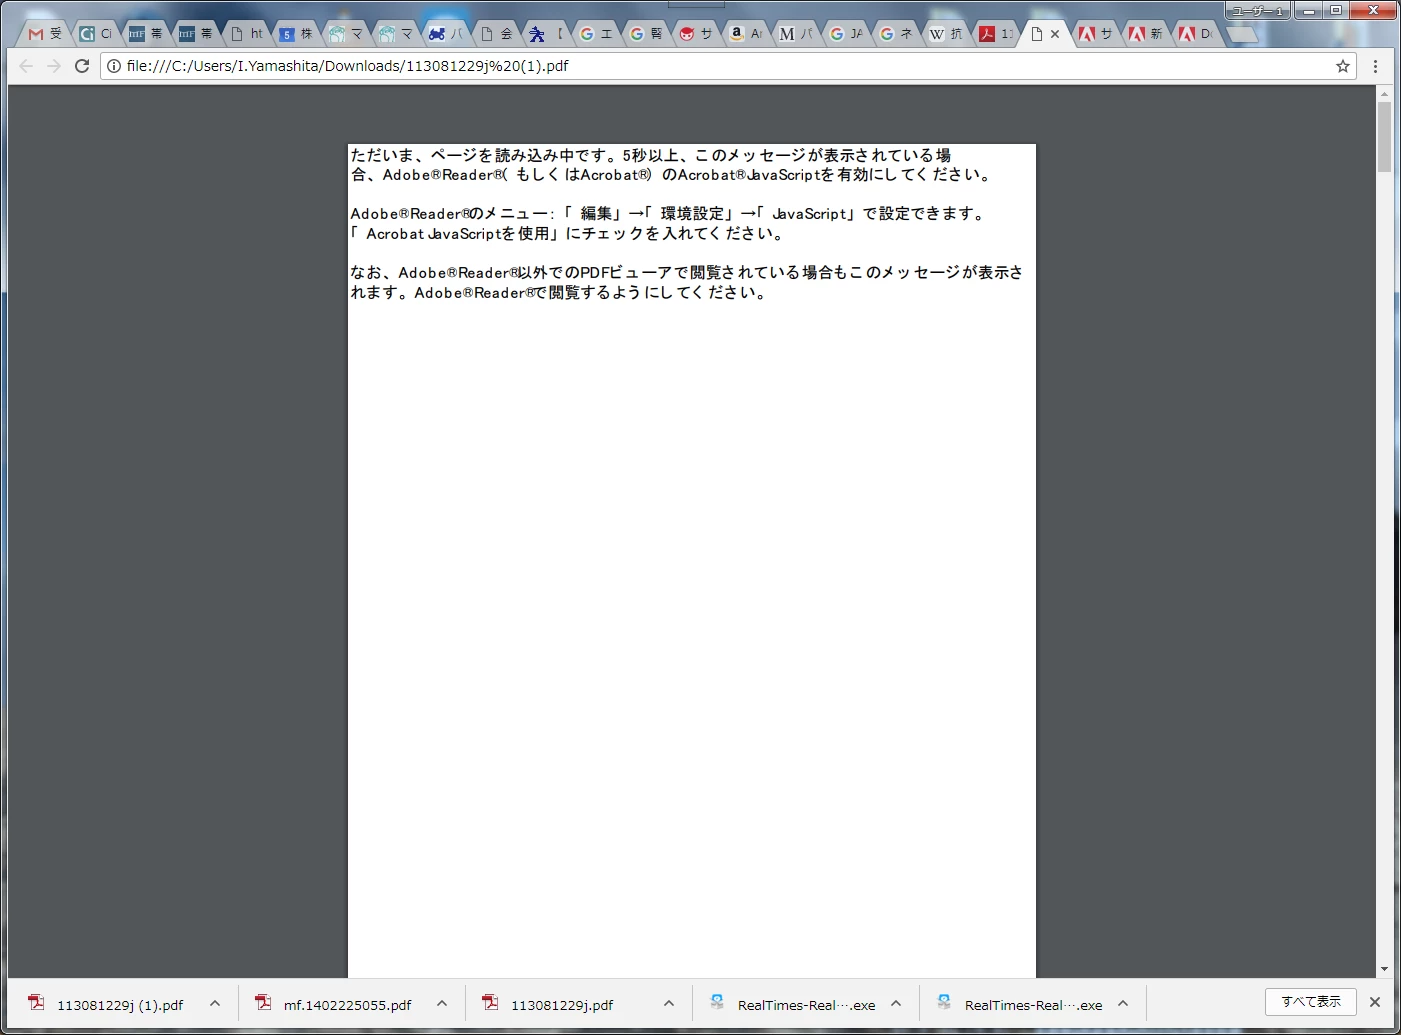Switch to the M icon tab labeled パ
The height and width of the screenshot is (1035, 1401).
click(x=795, y=34)
